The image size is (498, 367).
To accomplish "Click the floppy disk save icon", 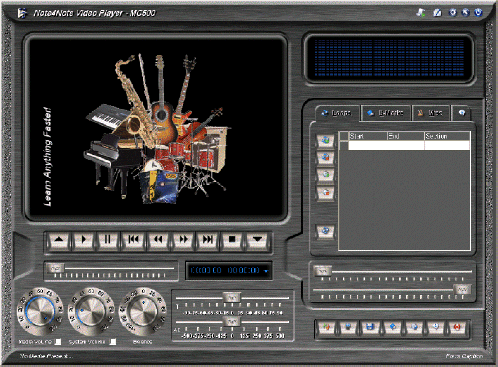I will point(369,327).
